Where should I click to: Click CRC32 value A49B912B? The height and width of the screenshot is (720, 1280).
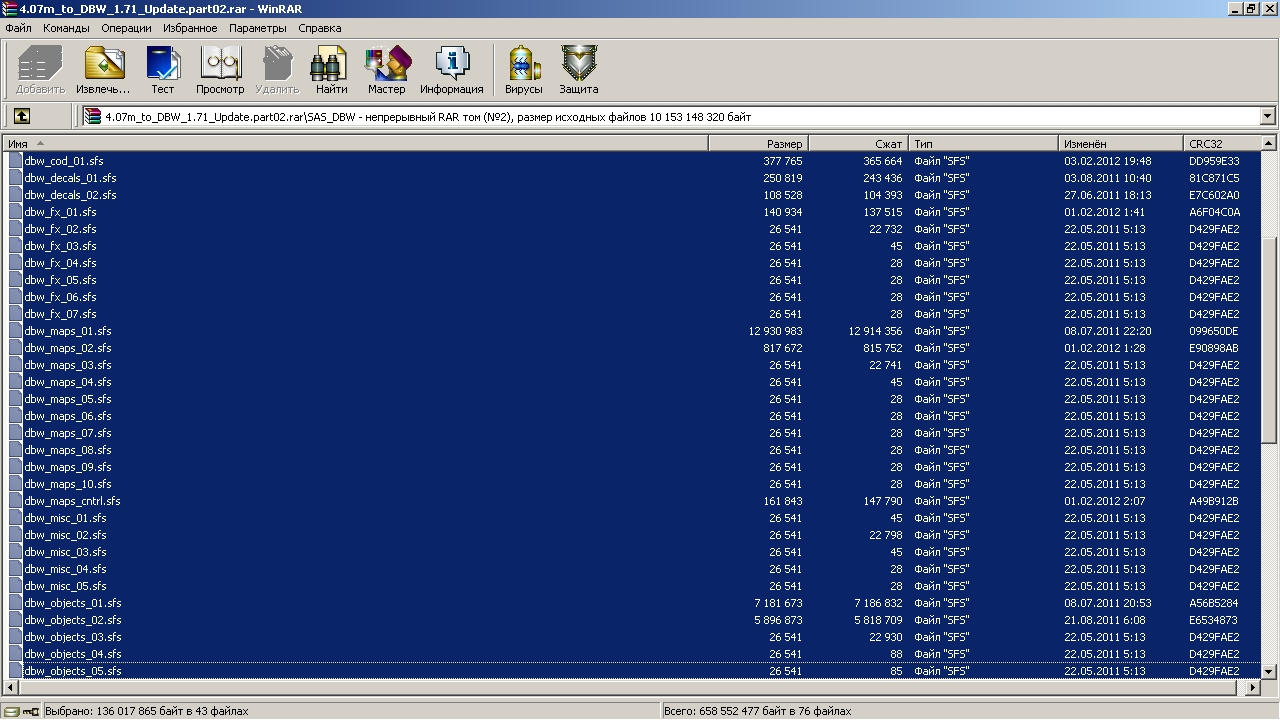[x=1214, y=501]
